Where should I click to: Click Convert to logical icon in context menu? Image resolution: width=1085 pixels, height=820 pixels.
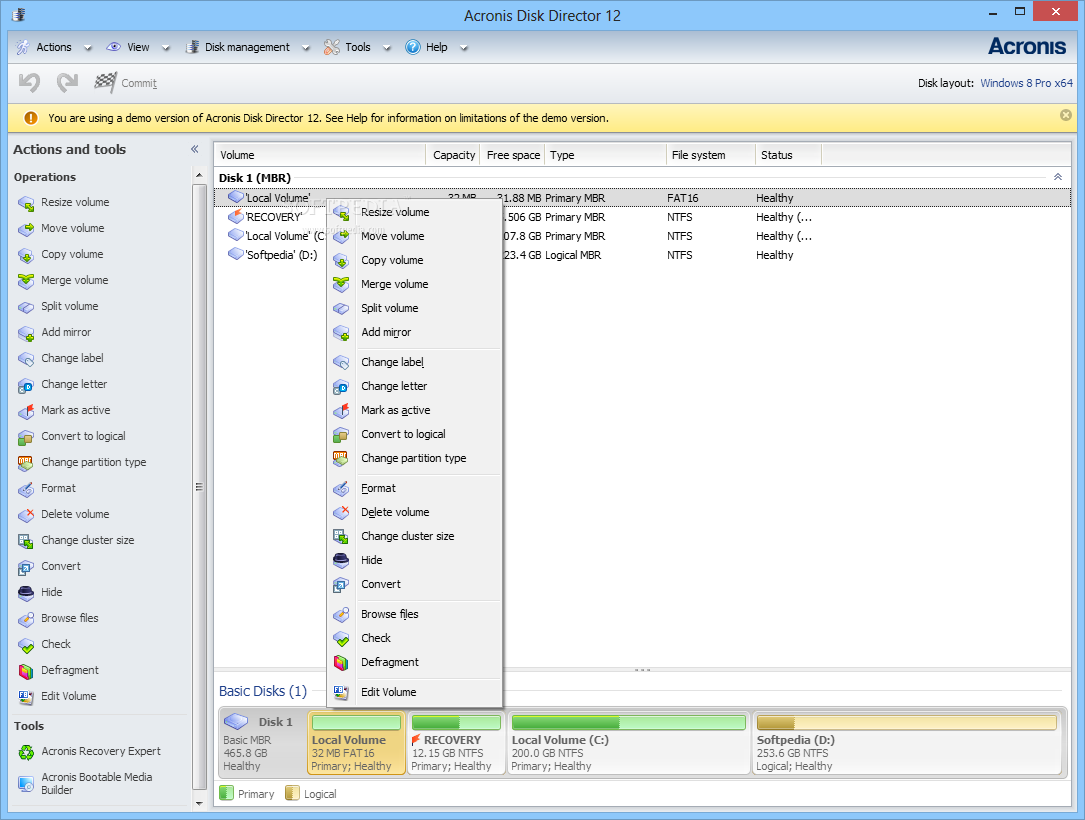341,435
